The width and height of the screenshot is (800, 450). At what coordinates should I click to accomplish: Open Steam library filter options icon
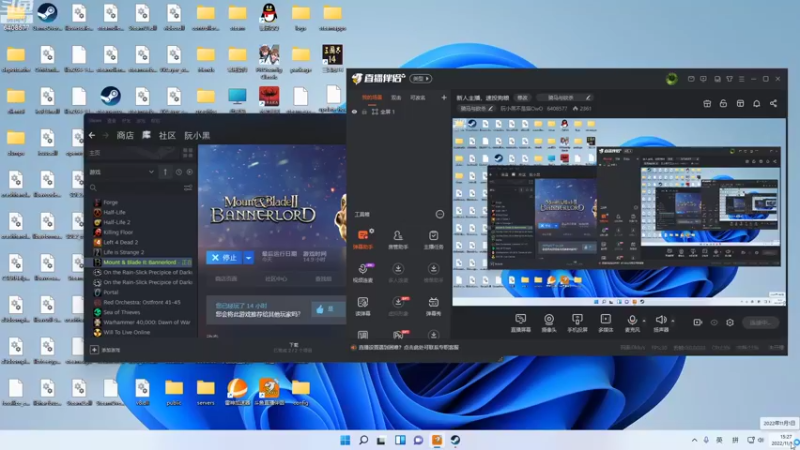click(188, 188)
